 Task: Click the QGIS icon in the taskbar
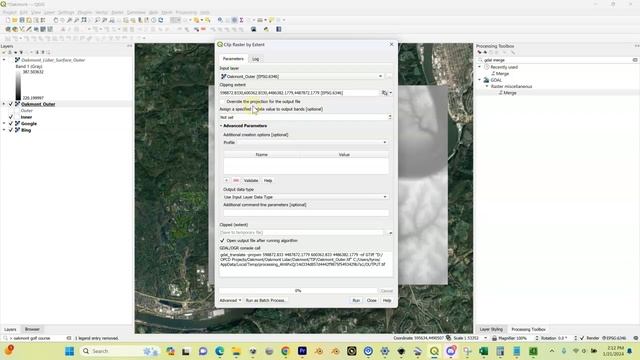click(434, 351)
